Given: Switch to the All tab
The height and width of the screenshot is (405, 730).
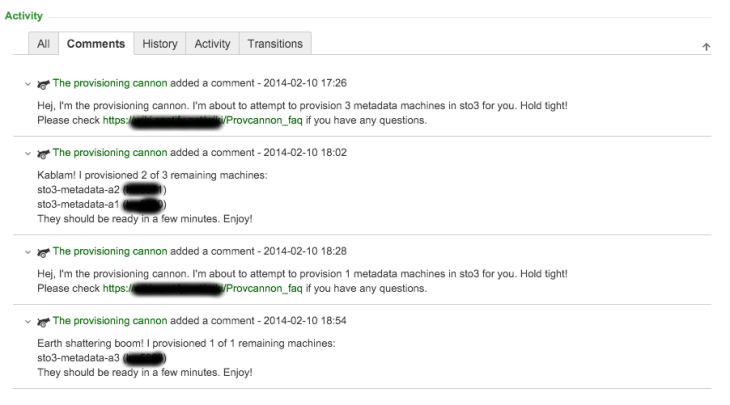Looking at the screenshot, I should 43,44.
